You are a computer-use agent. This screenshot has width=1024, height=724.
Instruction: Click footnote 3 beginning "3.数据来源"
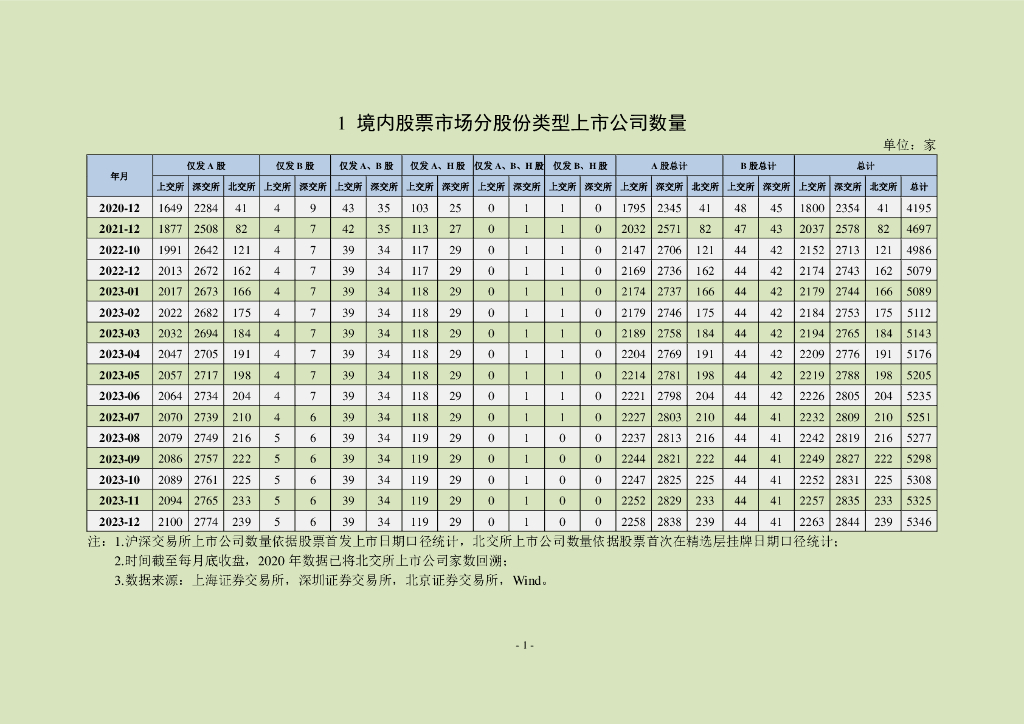pos(332,580)
